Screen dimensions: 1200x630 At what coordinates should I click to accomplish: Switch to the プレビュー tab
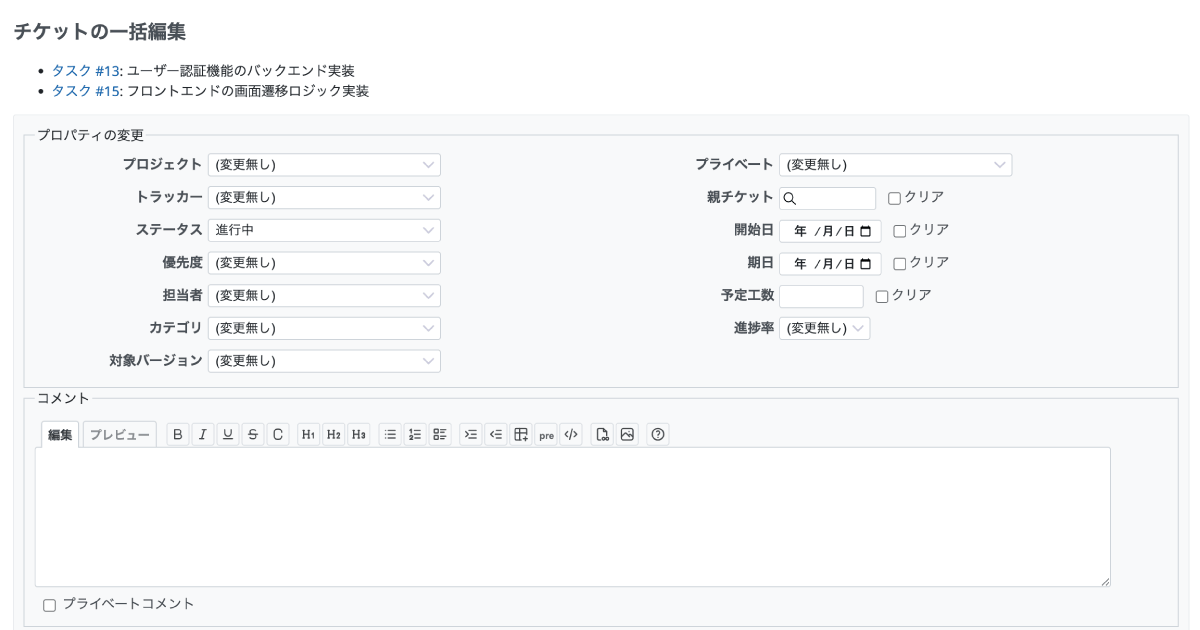point(119,435)
